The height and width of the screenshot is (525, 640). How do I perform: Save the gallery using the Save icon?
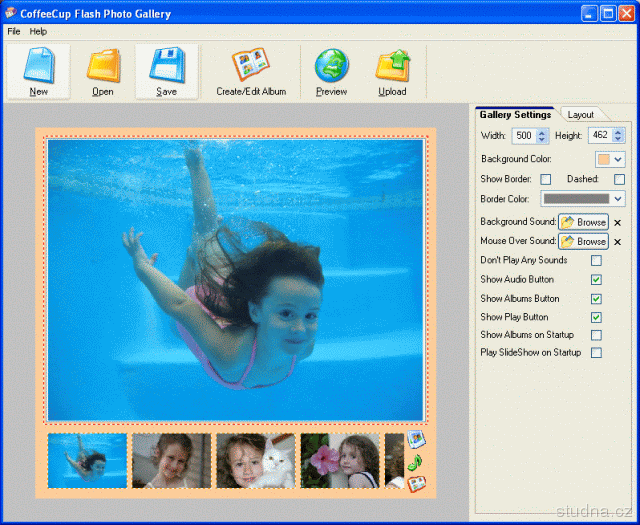(167, 71)
